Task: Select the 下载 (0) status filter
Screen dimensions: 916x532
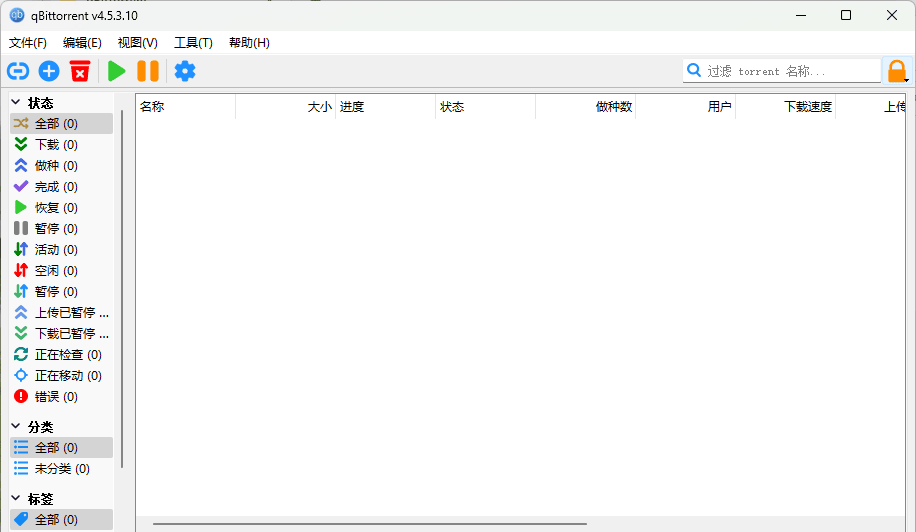Action: (x=61, y=145)
